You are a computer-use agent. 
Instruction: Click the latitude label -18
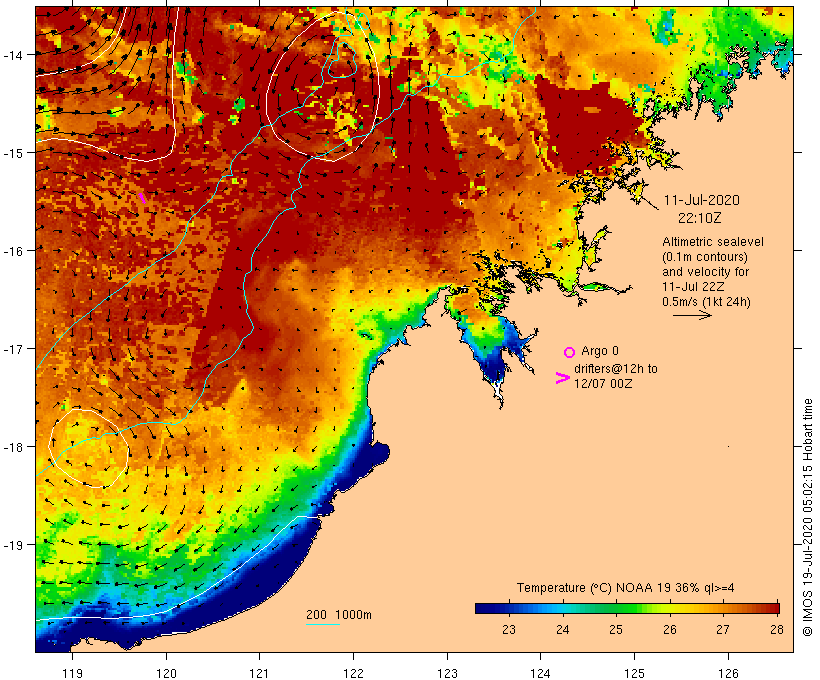pyautogui.click(x=12, y=447)
